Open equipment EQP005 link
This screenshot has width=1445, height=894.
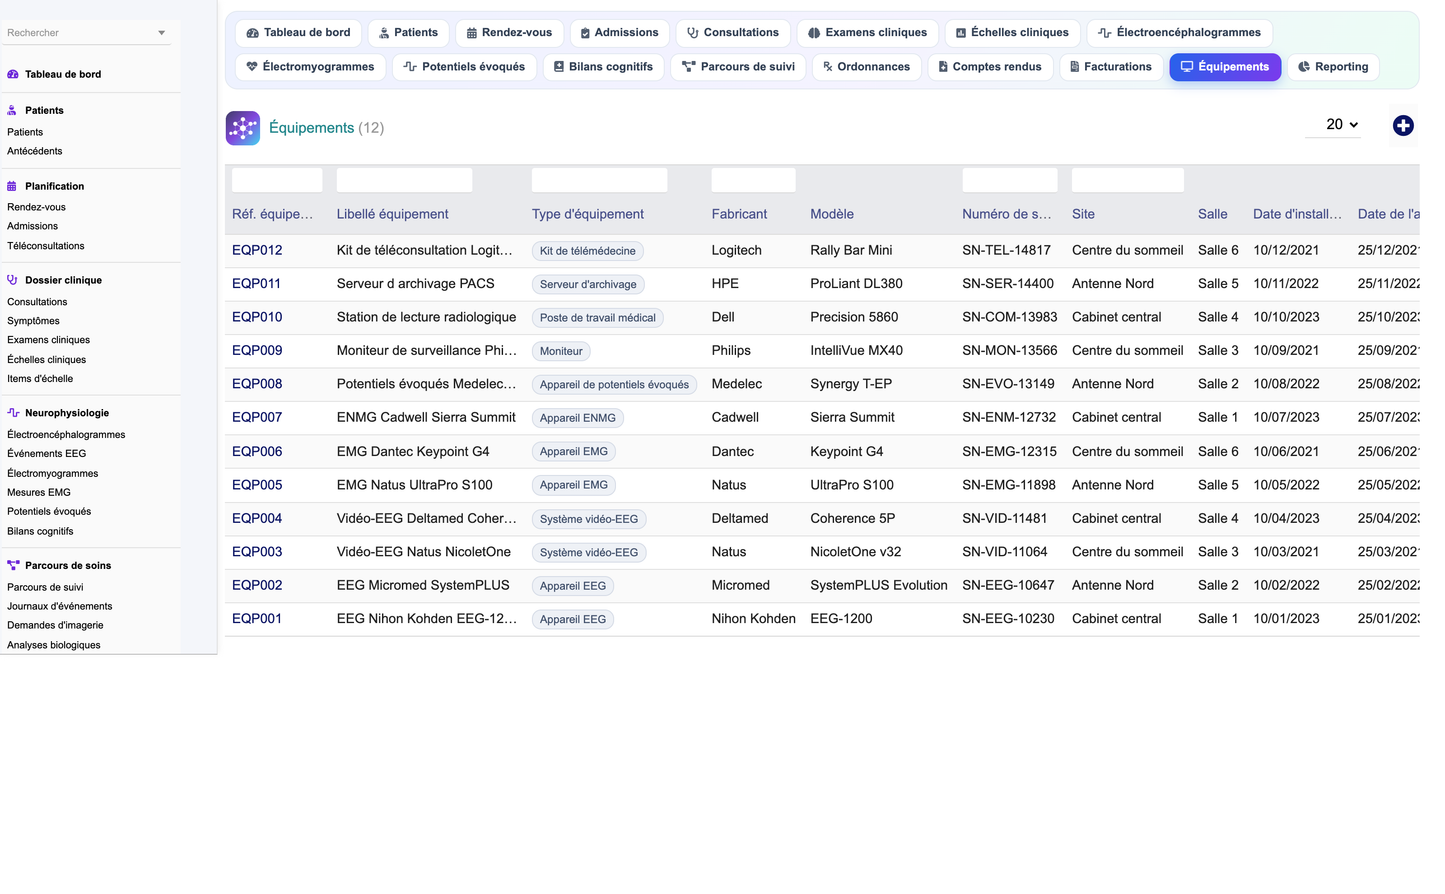(257, 485)
